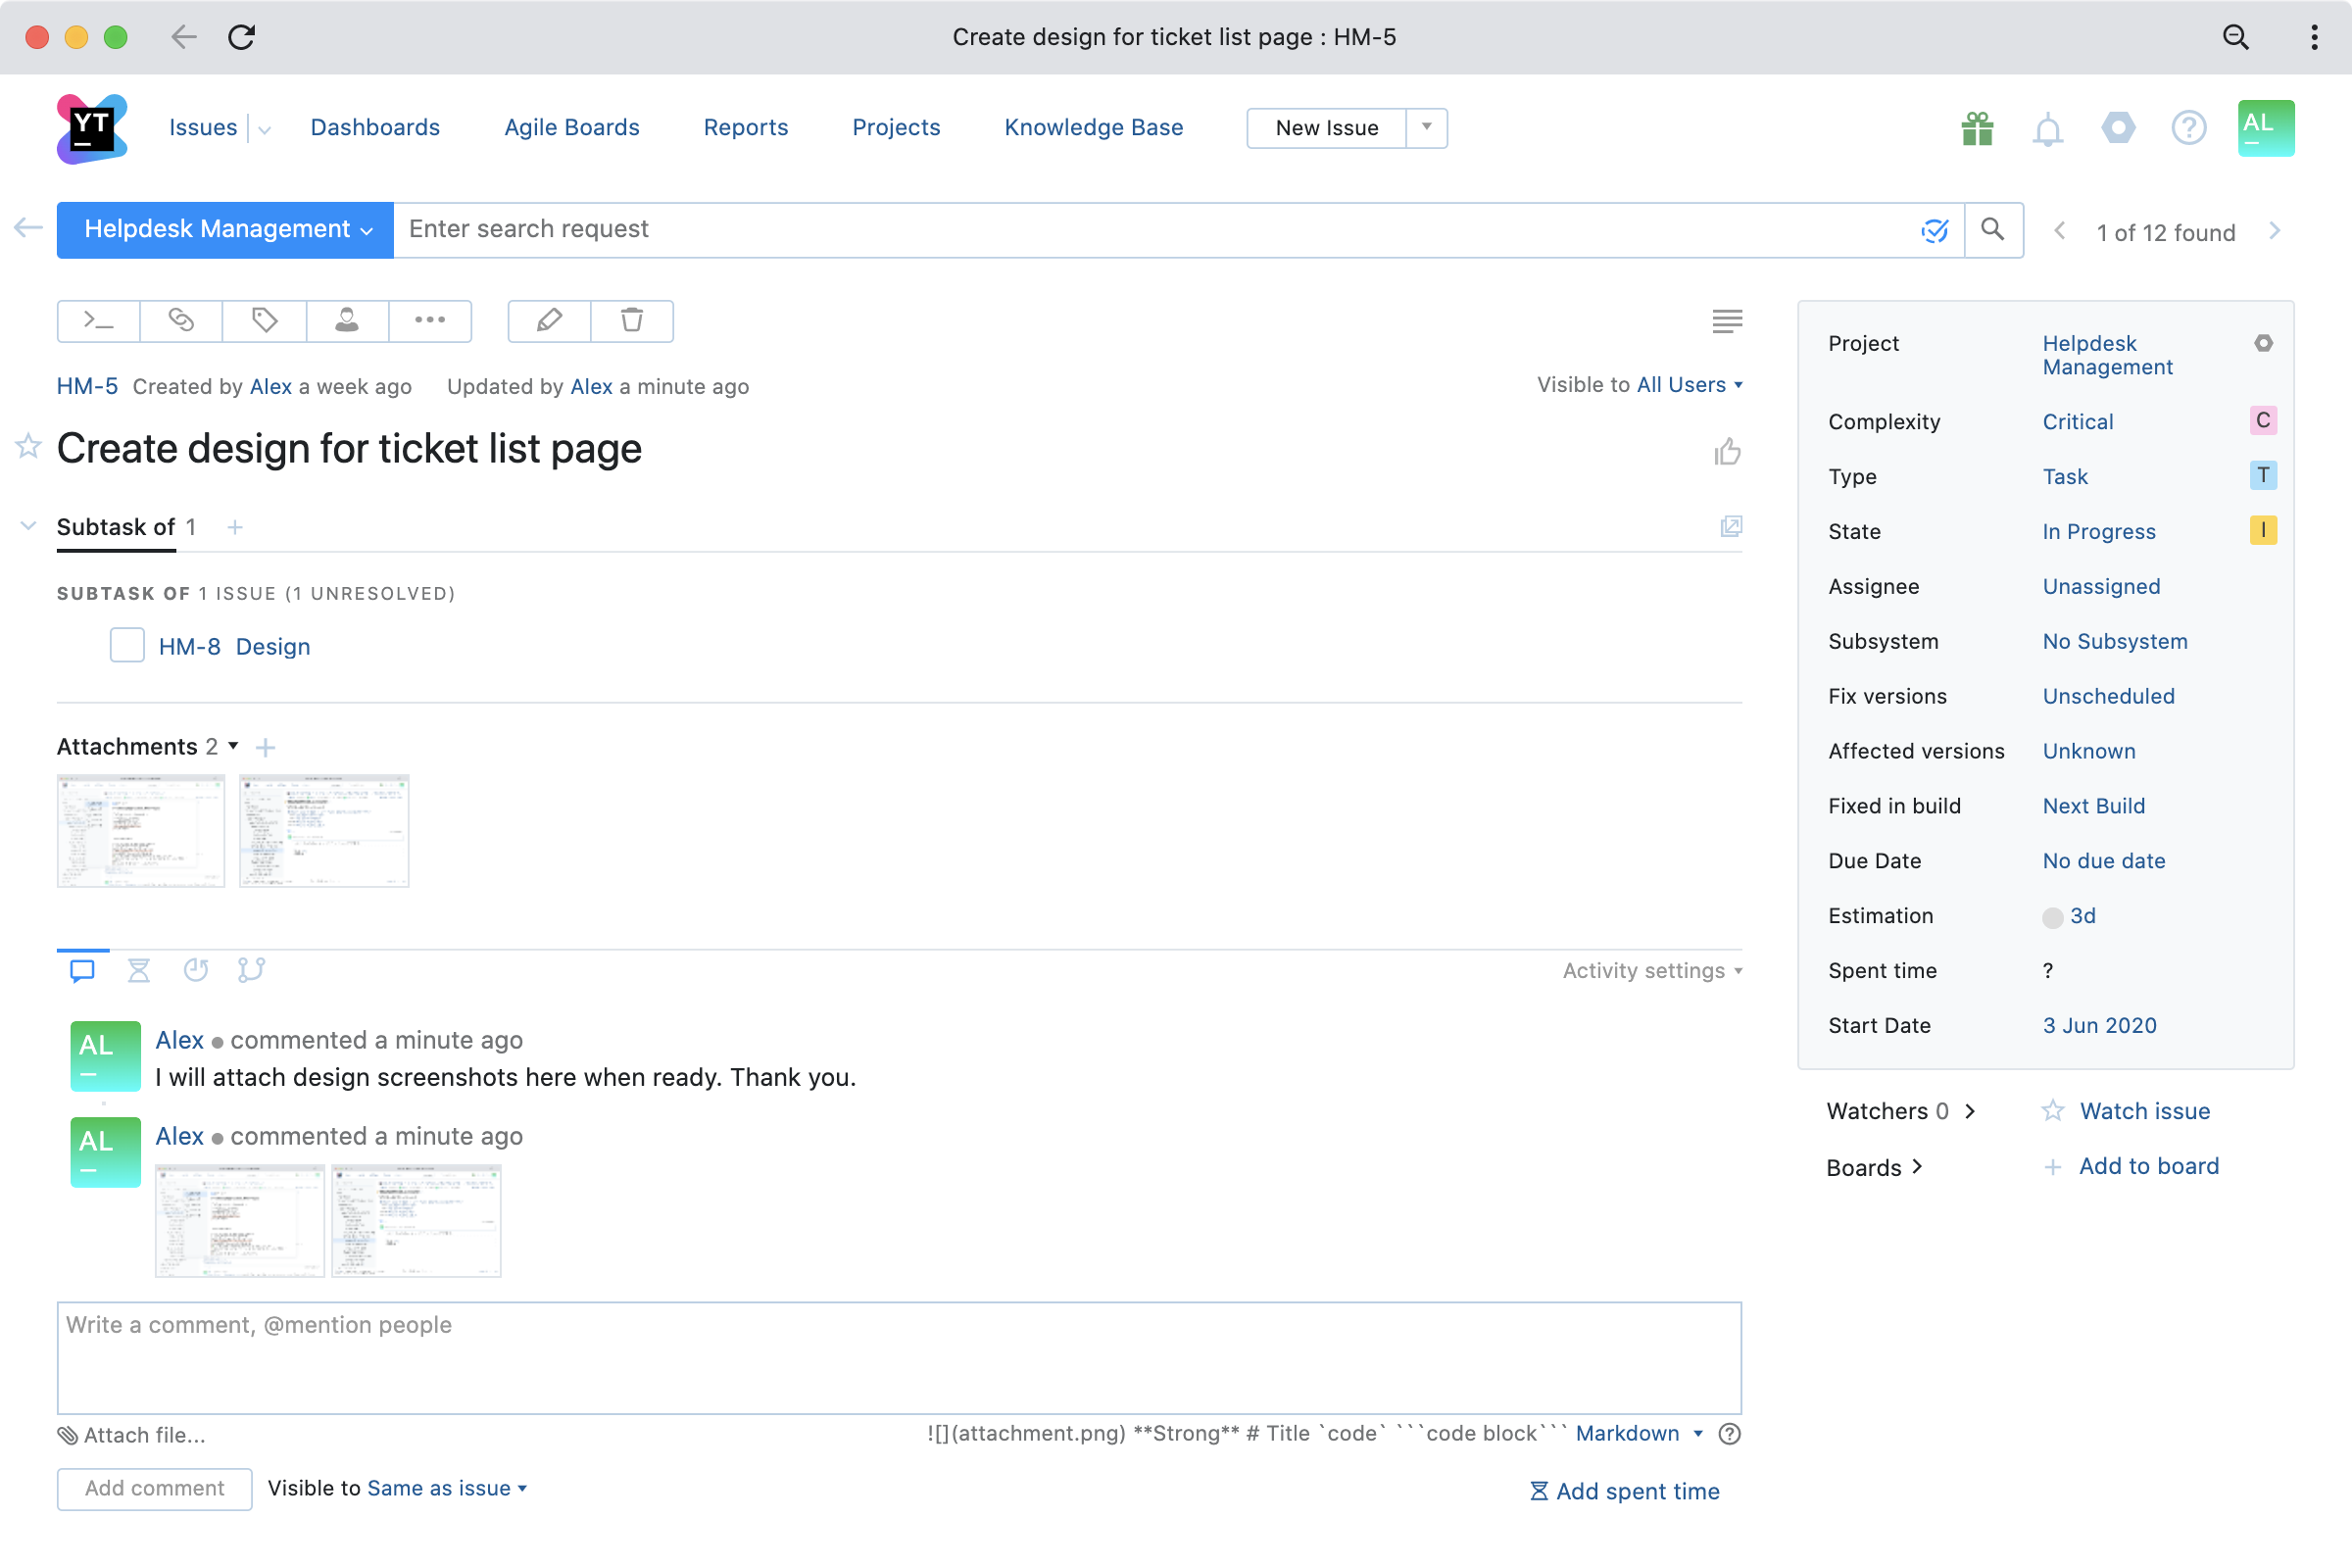Add a link with the plus icon
Viewport: 2352px width, 1568px height.
235,528
